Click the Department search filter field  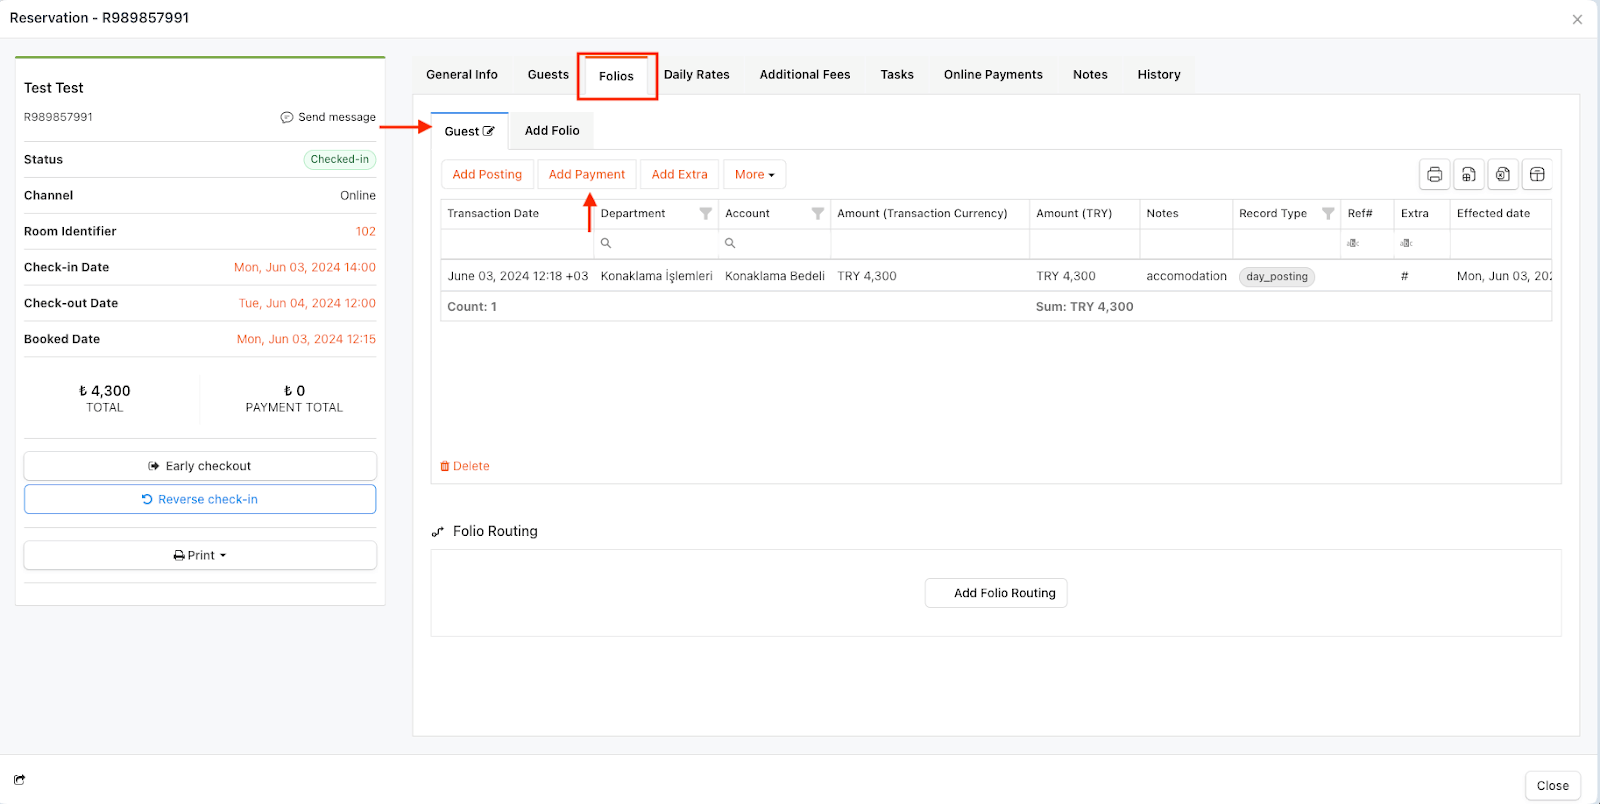(662, 244)
